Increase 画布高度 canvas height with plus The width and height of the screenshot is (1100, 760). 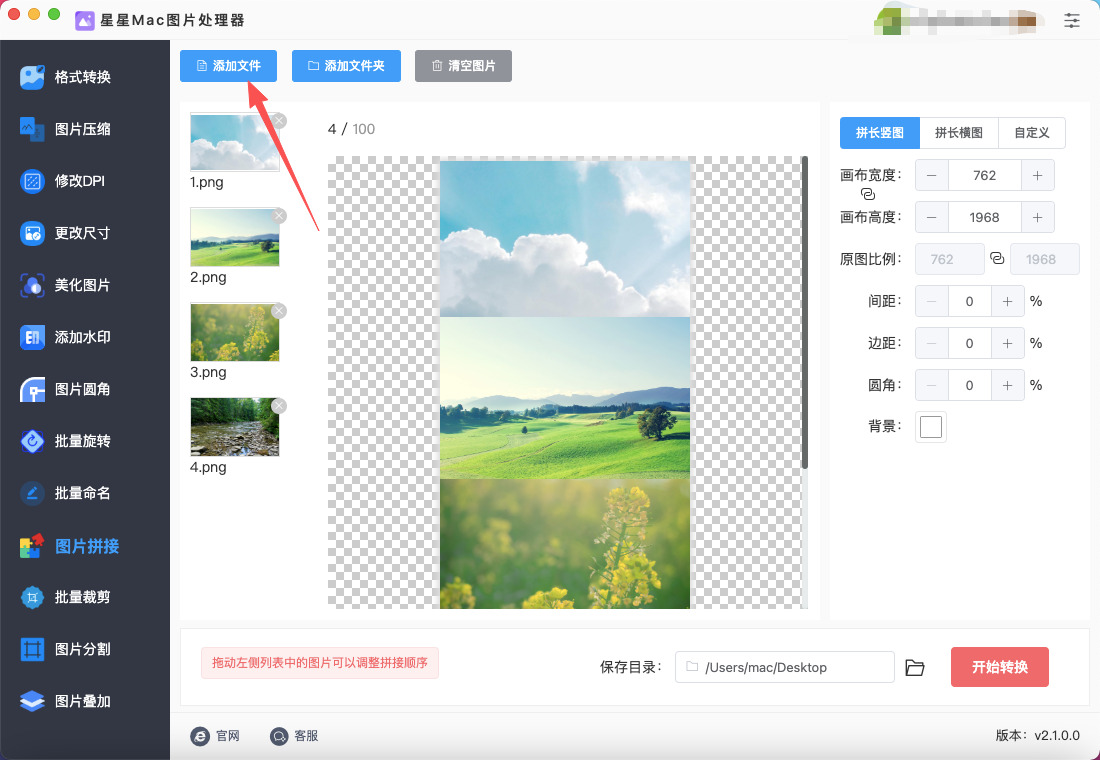pyautogui.click(x=1038, y=218)
